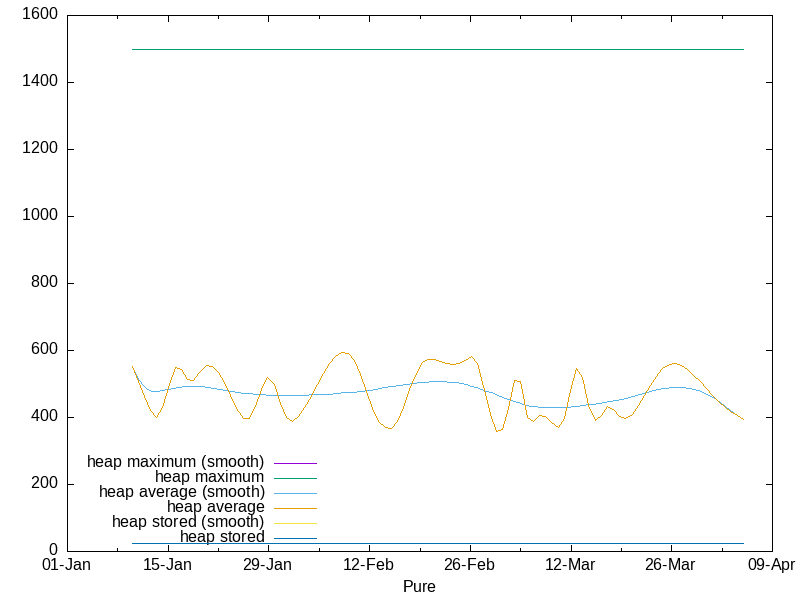Click the 'heap average (smooth)' legend label
The height and width of the screenshot is (600, 800).
181,492
